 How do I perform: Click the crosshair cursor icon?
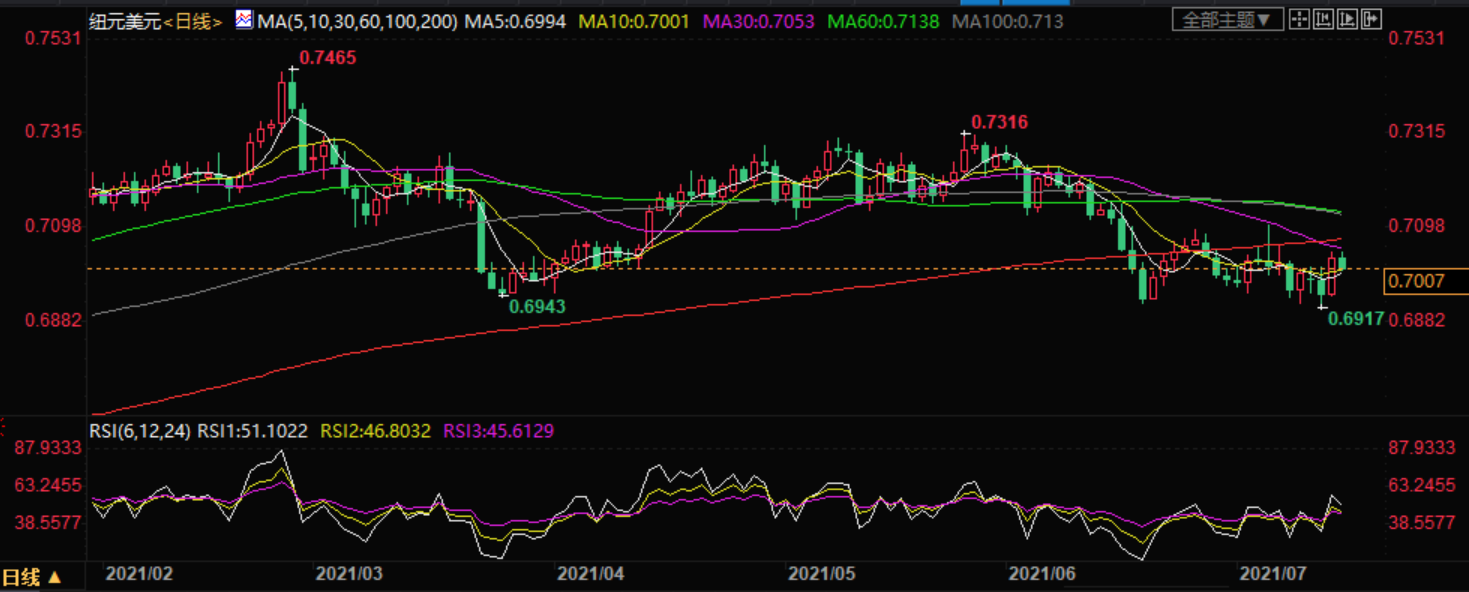[1298, 19]
